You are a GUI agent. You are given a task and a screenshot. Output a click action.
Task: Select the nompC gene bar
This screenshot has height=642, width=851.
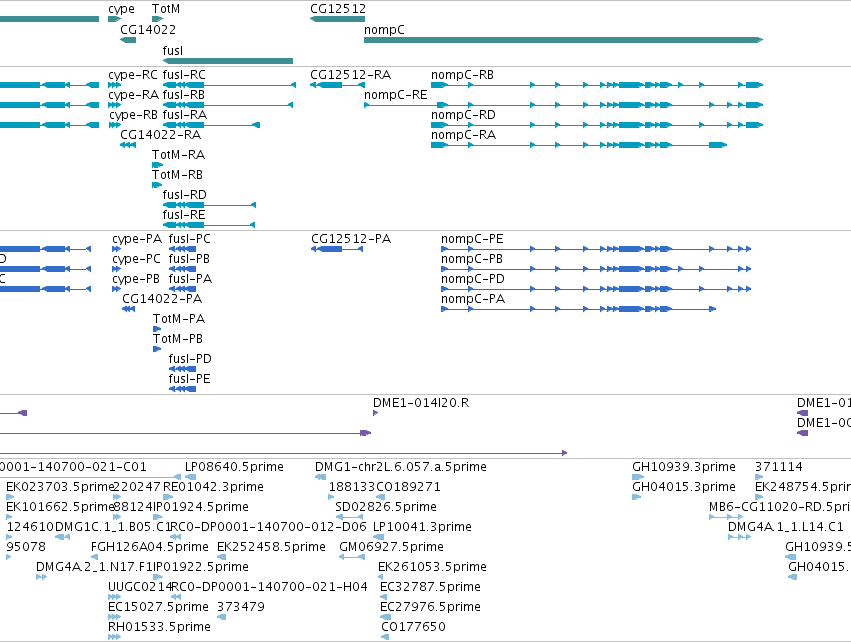coord(563,40)
